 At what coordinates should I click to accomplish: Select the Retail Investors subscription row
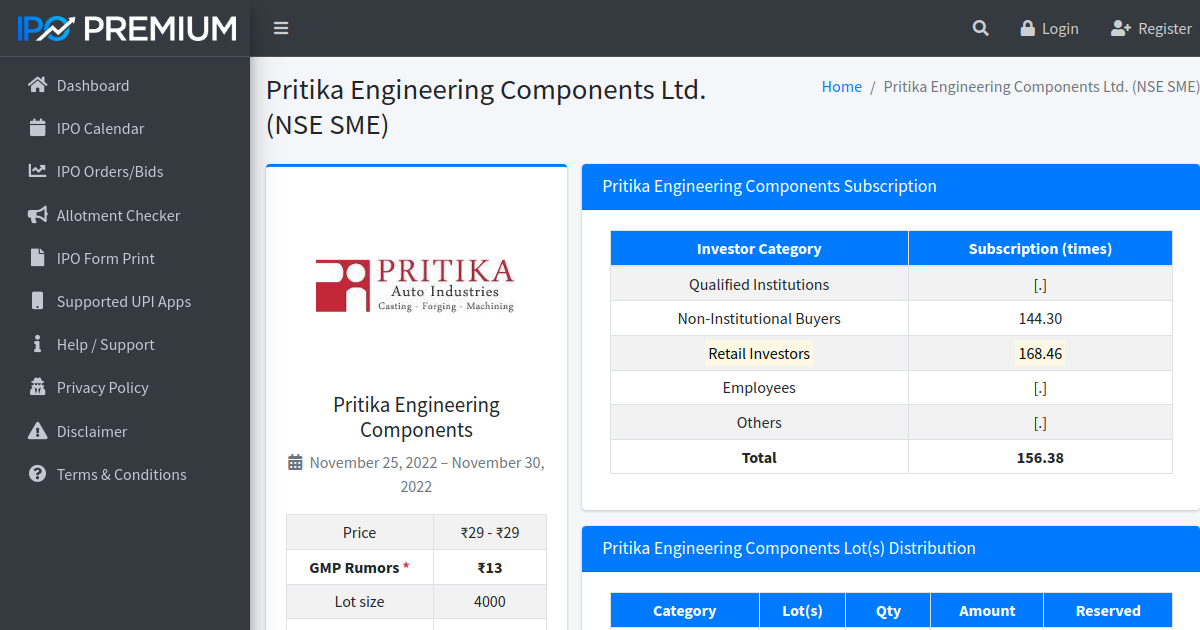[759, 353]
